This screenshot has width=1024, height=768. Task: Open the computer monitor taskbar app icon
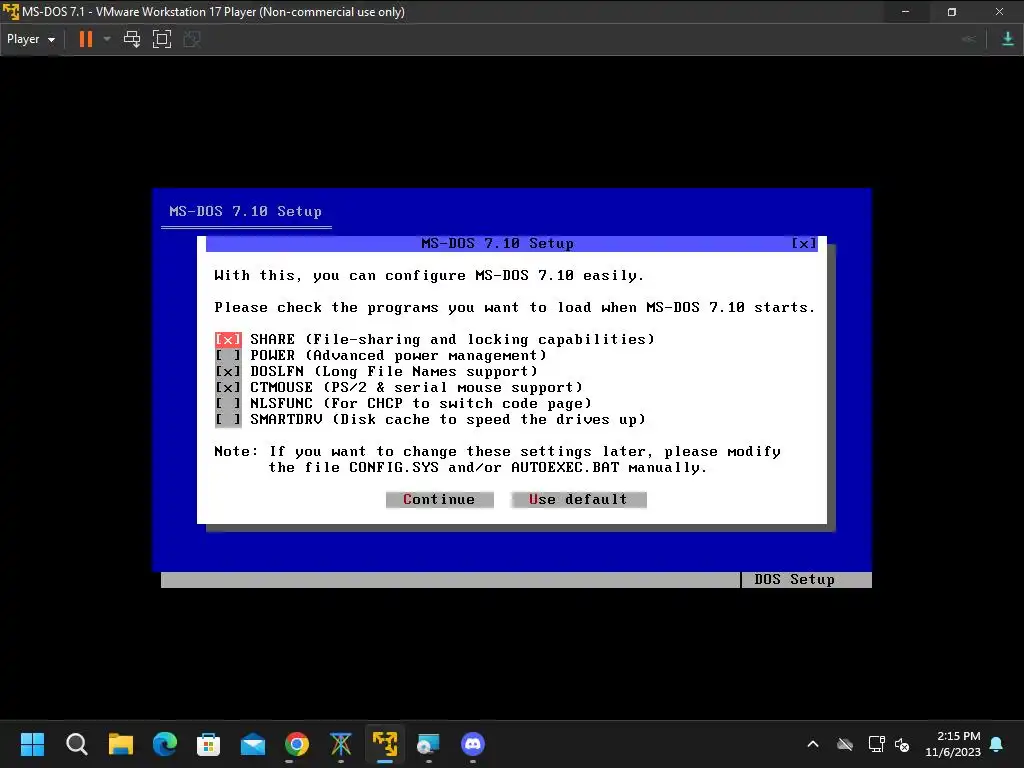pyautogui.click(x=429, y=744)
